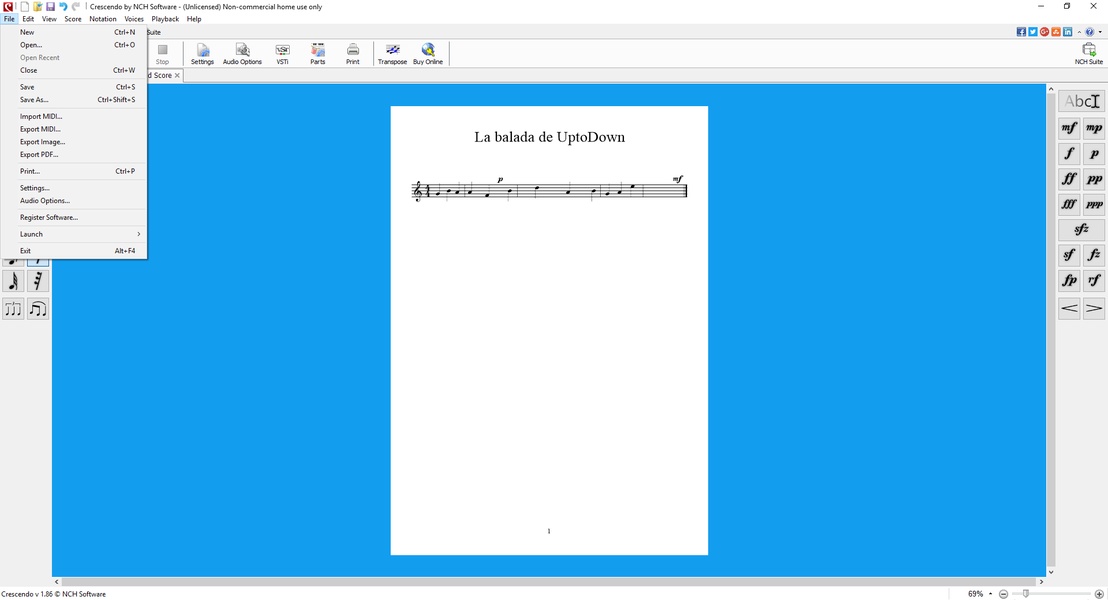Select the piano (p) dynamic button in palette
The height and width of the screenshot is (600, 1108).
[1094, 153]
